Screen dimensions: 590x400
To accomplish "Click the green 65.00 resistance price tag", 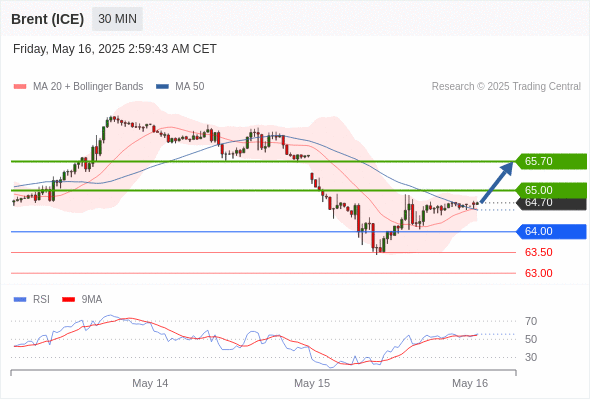I will 551,190.
